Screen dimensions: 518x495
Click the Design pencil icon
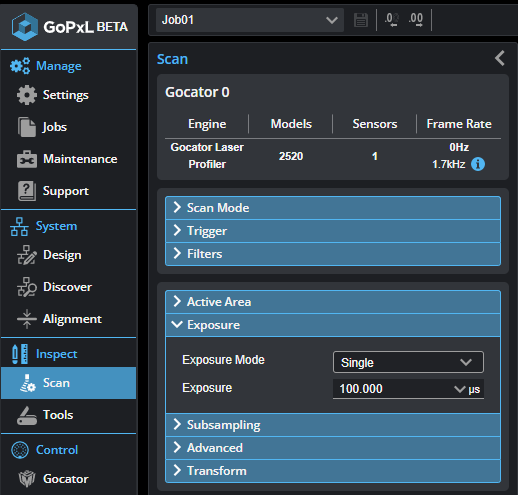[27, 255]
